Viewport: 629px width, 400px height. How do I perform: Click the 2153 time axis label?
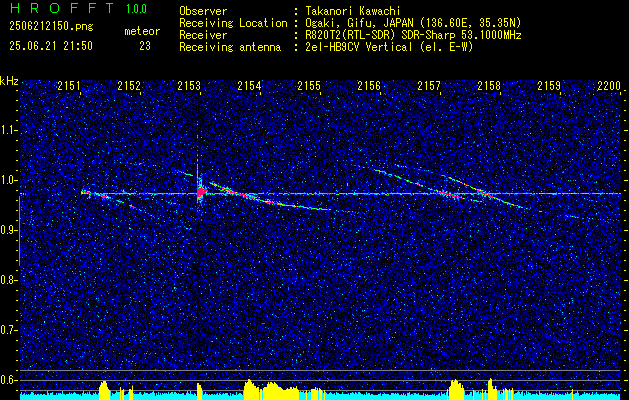coord(189,86)
